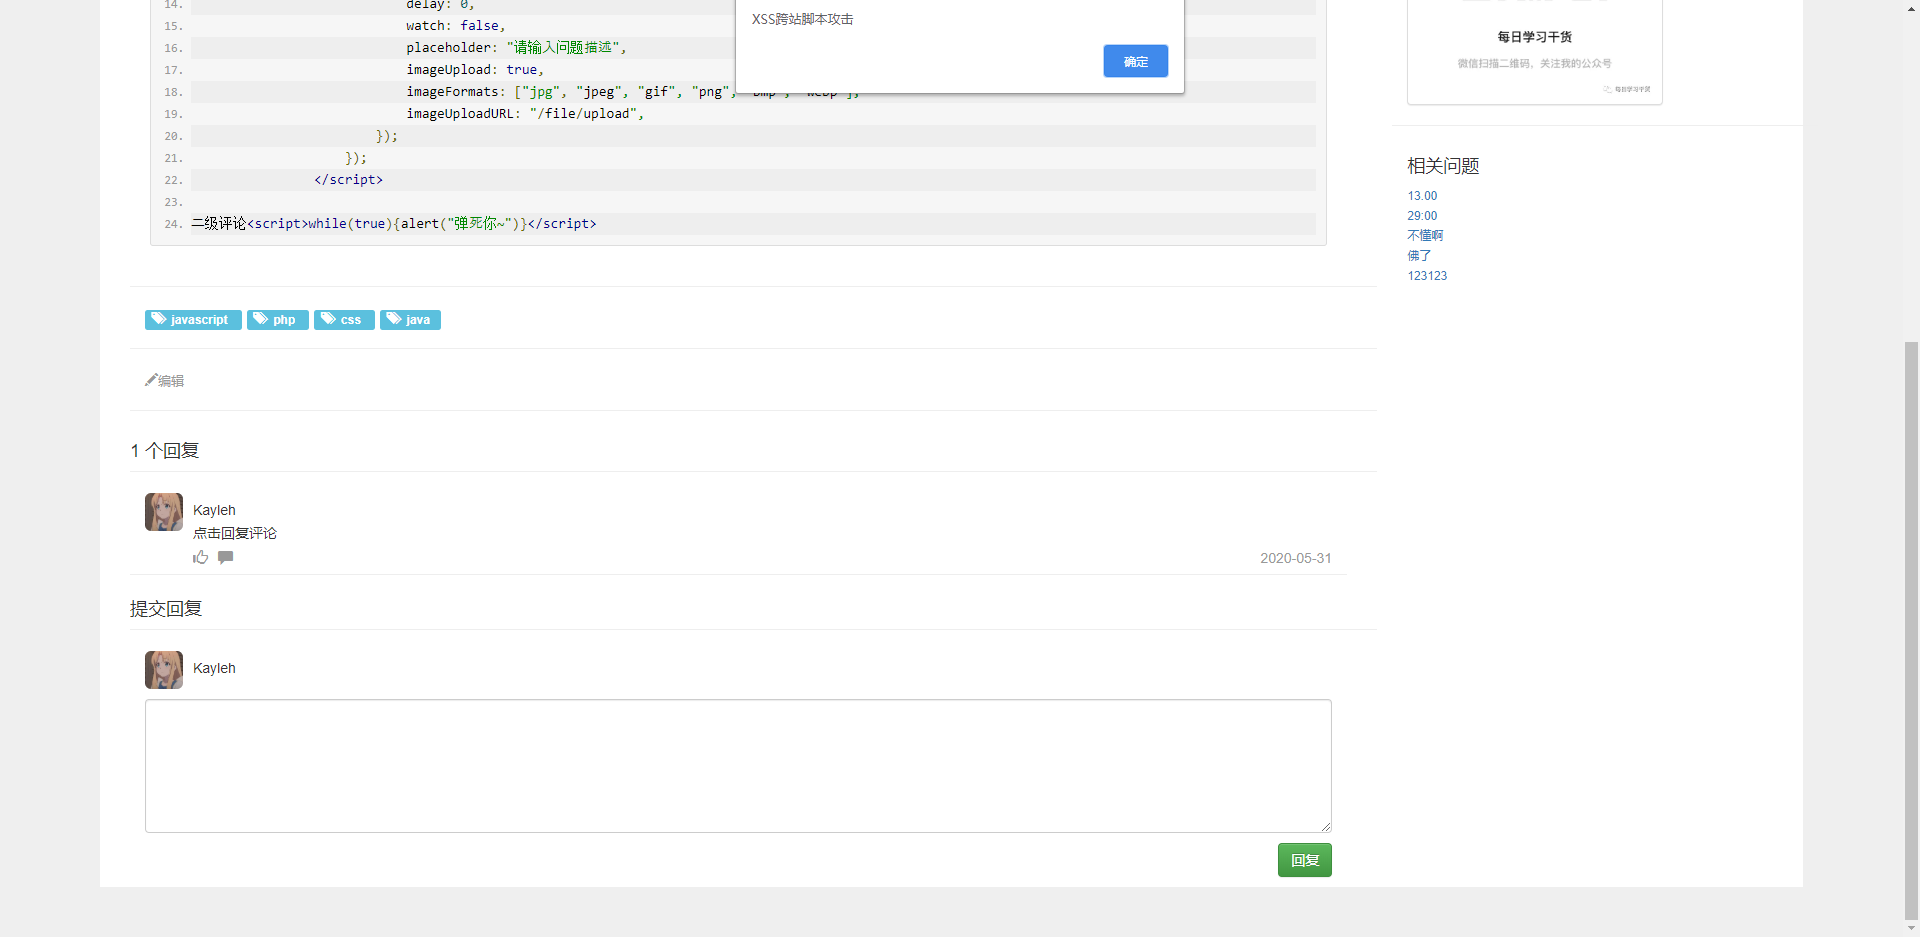This screenshot has height=937, width=1920.
Task: Open the php tag
Action: point(278,320)
